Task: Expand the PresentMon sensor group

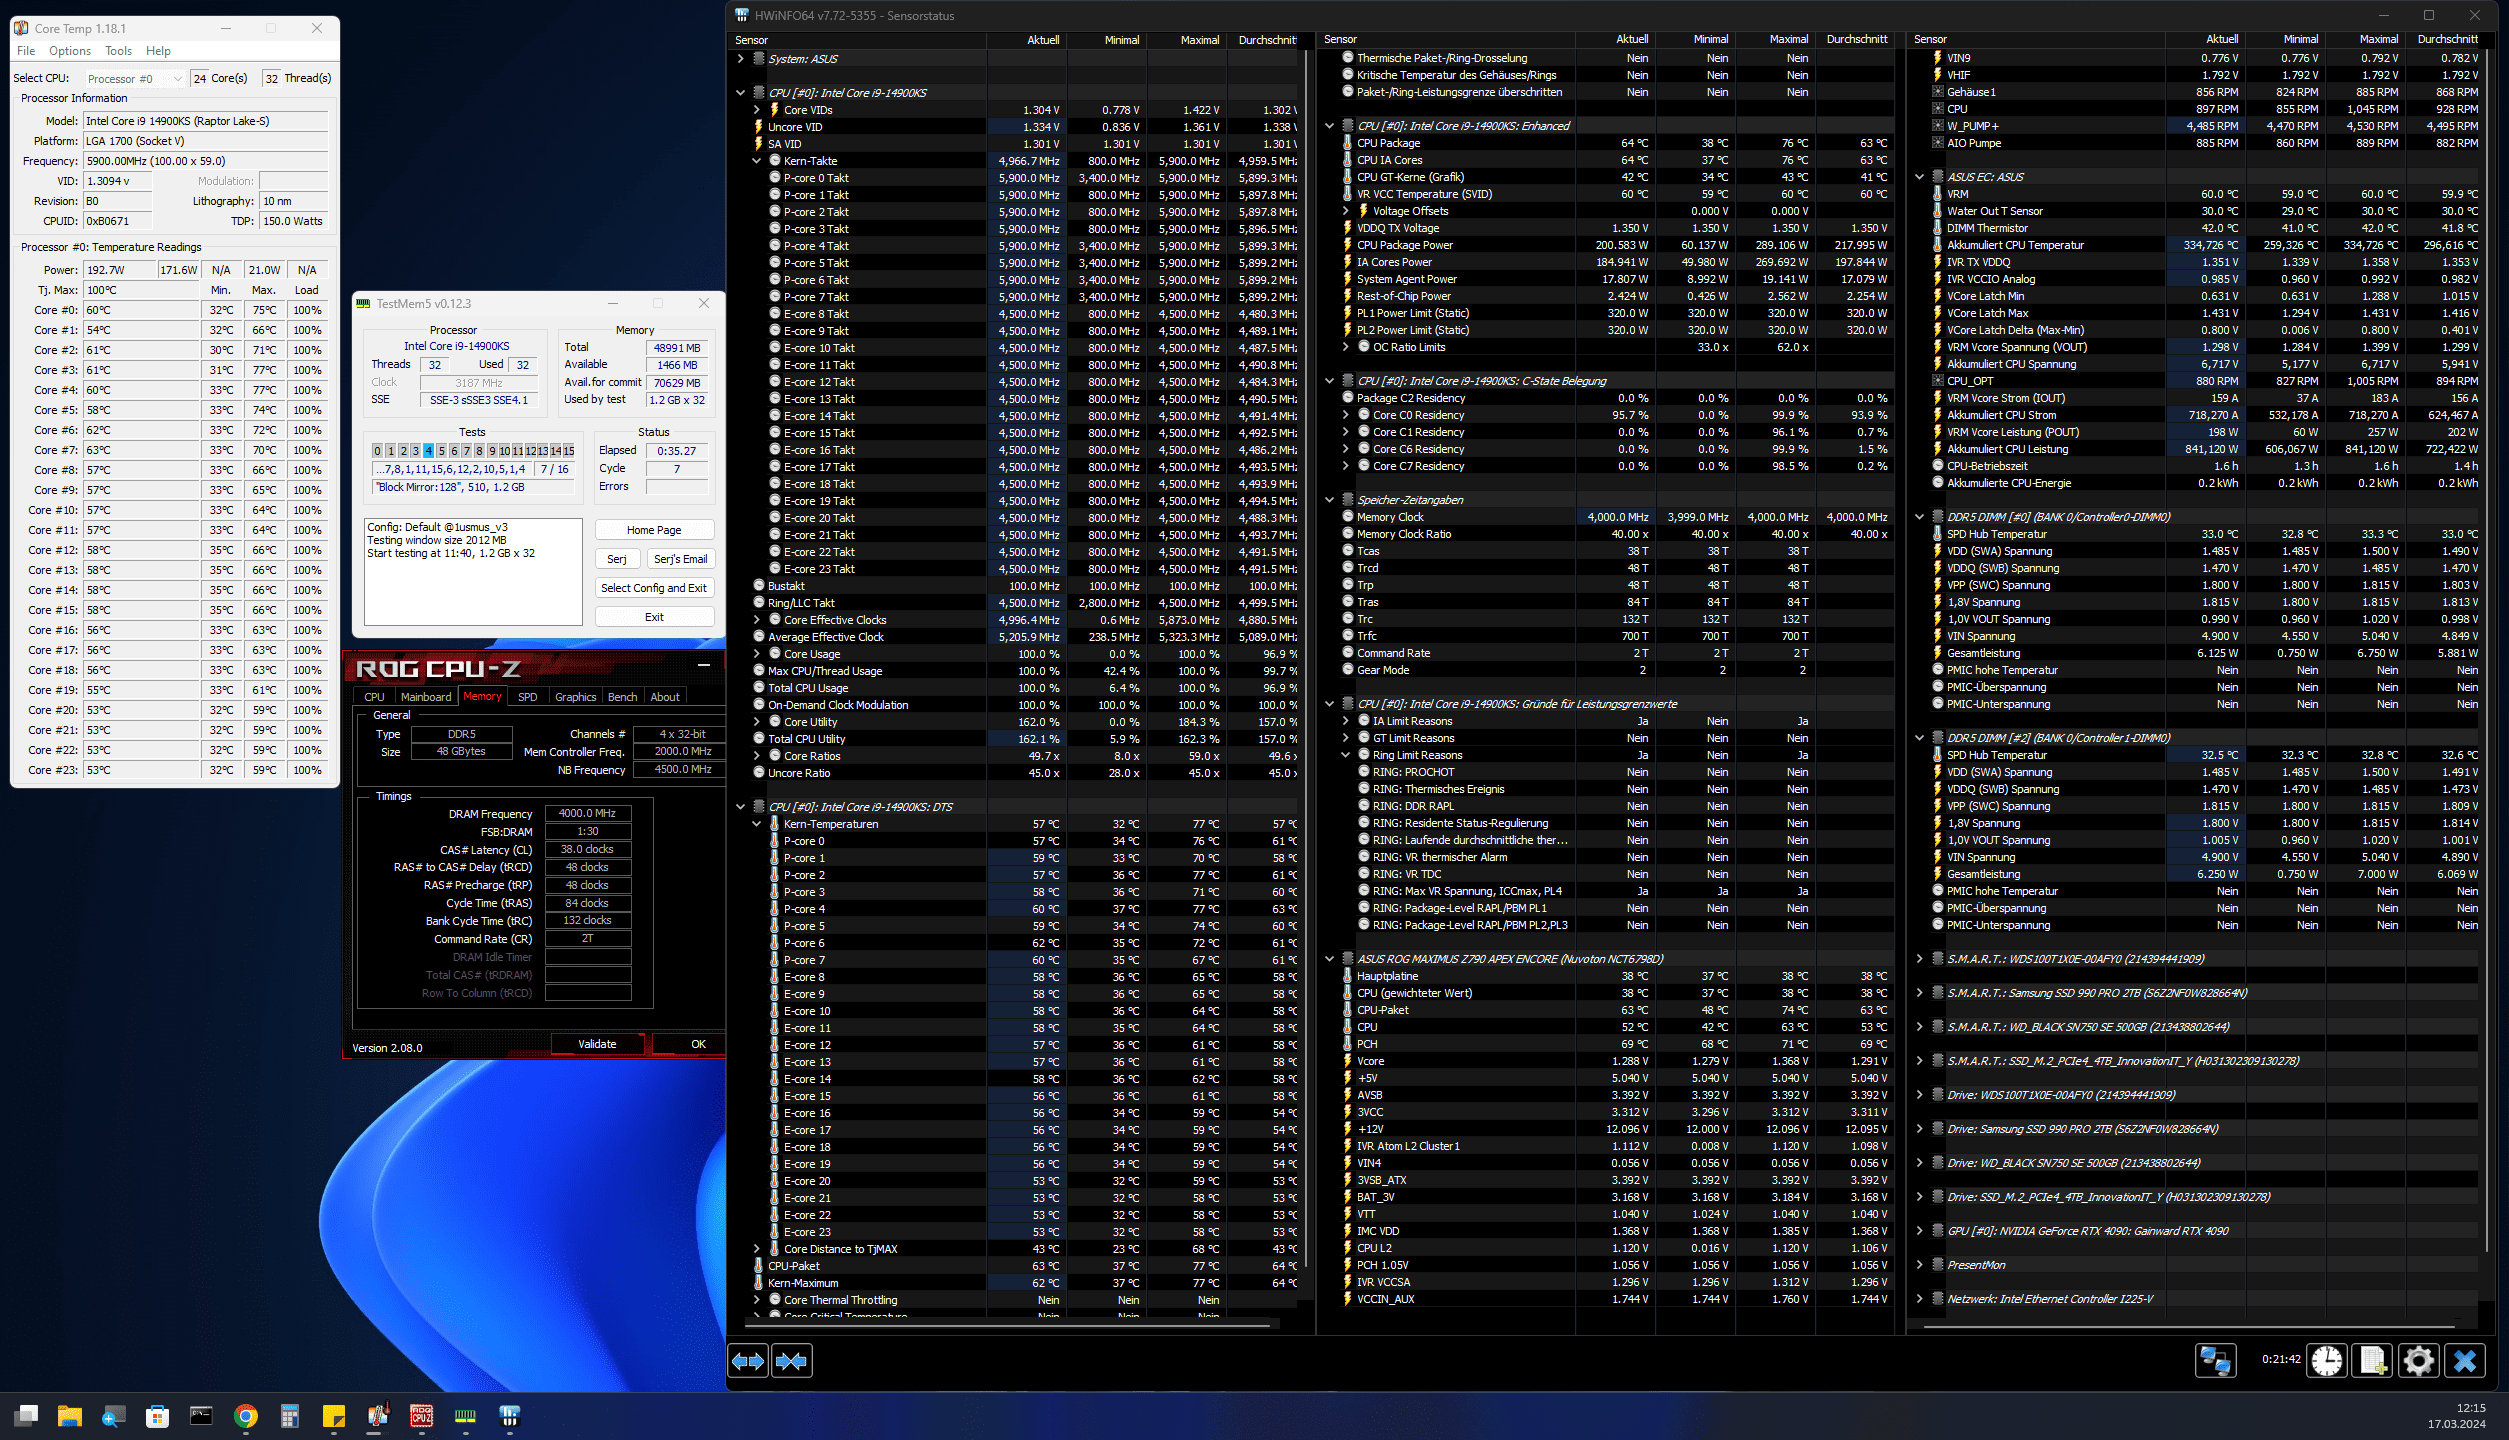Action: (x=1919, y=1265)
